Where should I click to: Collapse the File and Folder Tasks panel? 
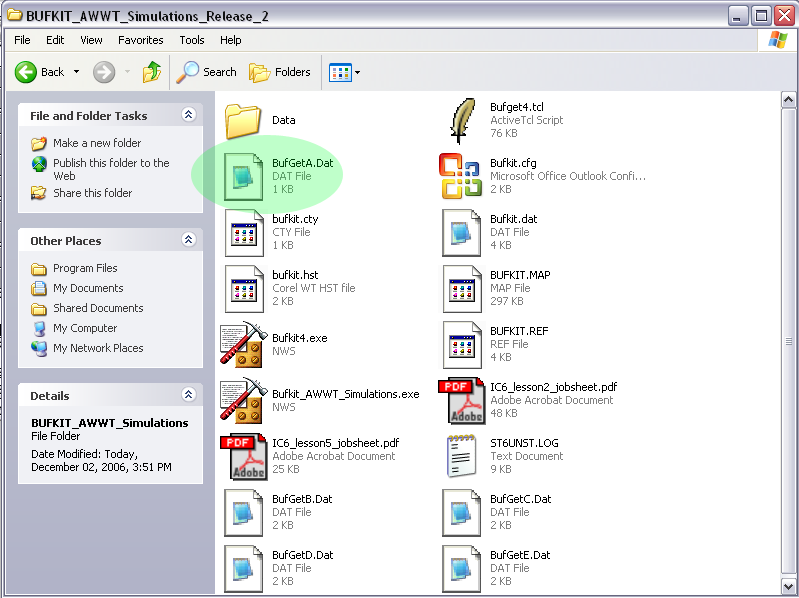point(188,116)
